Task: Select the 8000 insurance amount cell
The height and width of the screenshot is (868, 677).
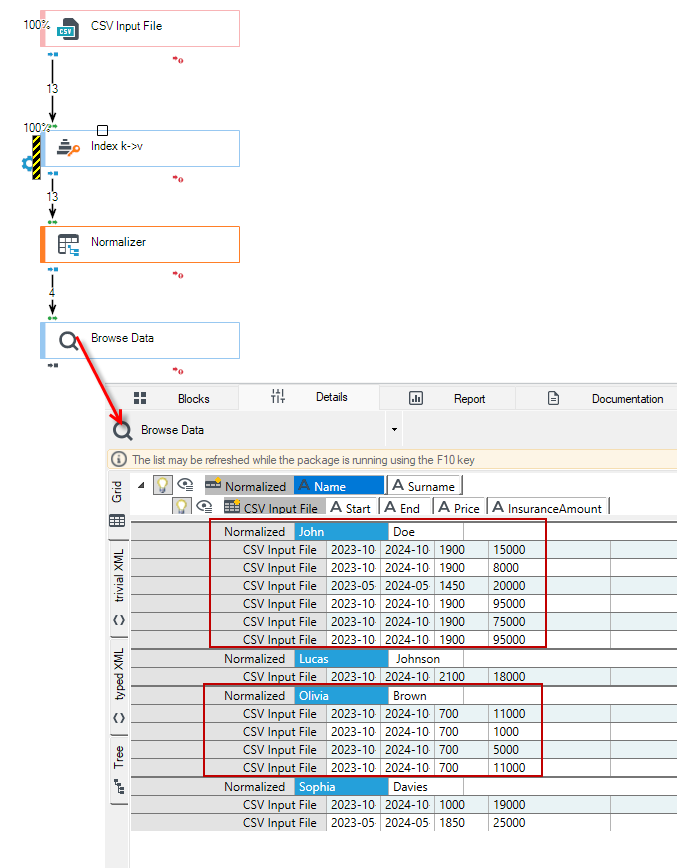Action: click(x=549, y=567)
